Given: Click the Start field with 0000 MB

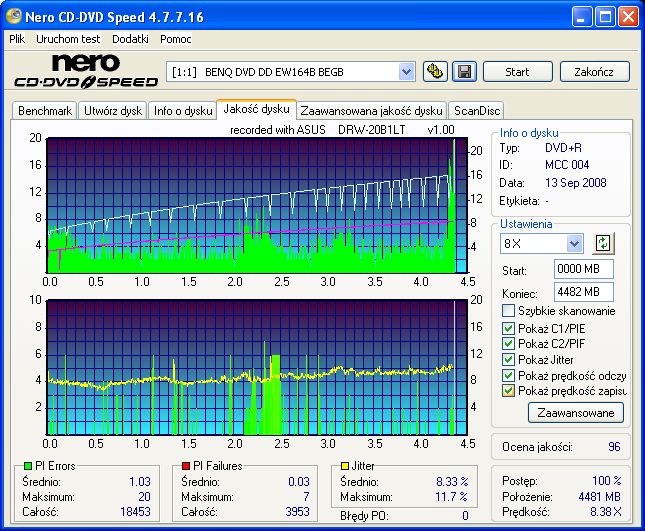Looking at the screenshot, I should click(584, 269).
